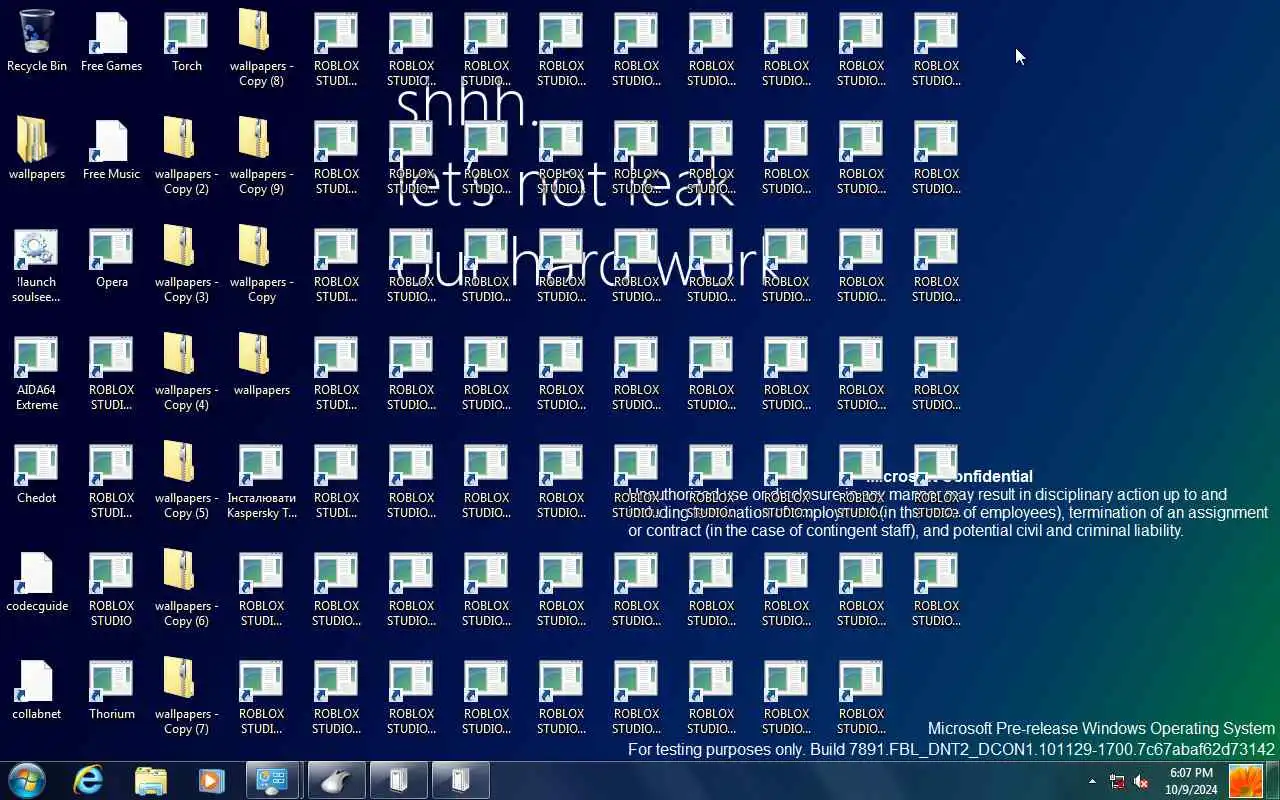Screen dimensions: 1280x800
Task: Select the fully labeled ROBLOX STUDIO shortcut
Action: coord(111,588)
